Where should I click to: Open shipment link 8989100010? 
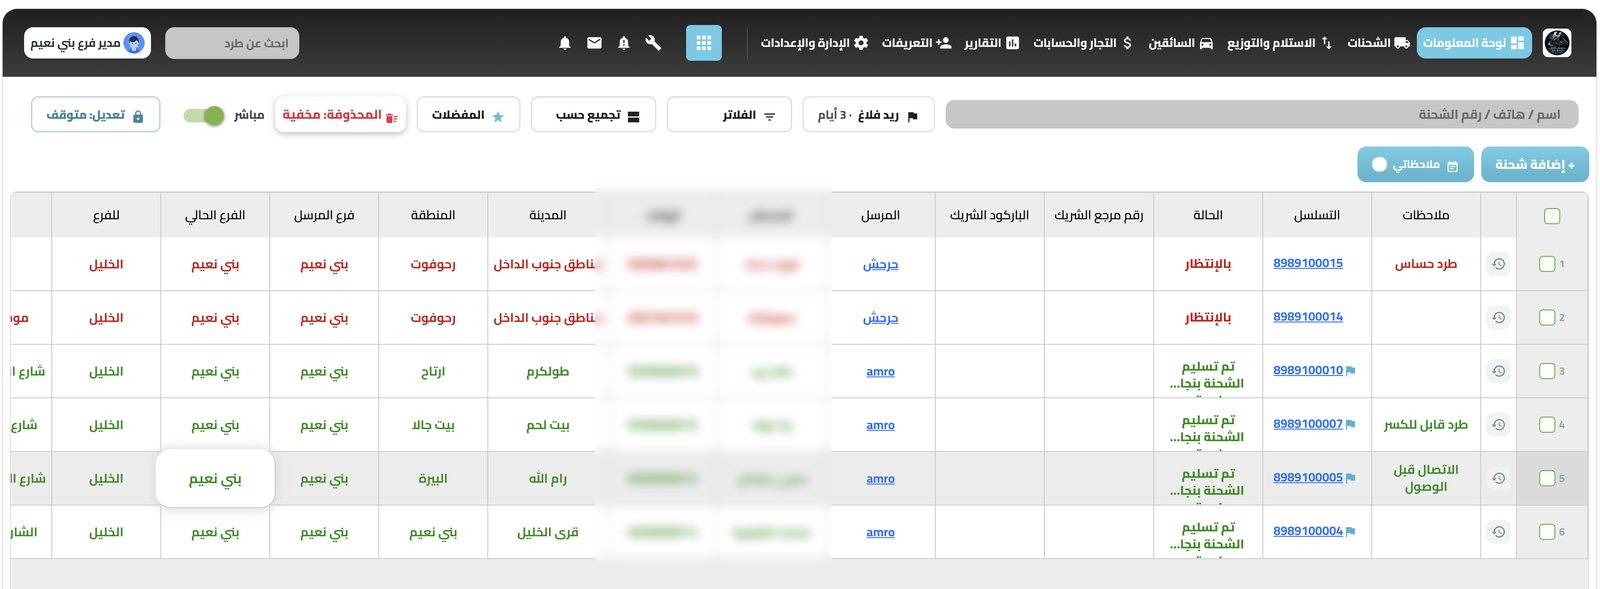click(1308, 371)
